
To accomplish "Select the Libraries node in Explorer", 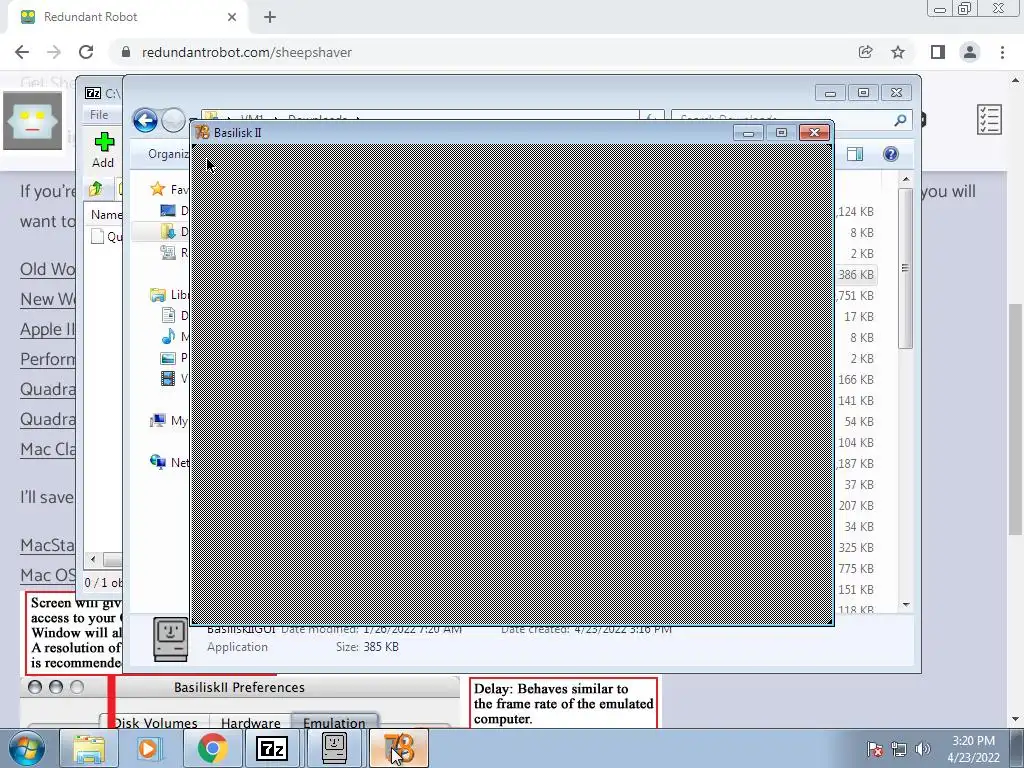I will [x=168, y=295].
